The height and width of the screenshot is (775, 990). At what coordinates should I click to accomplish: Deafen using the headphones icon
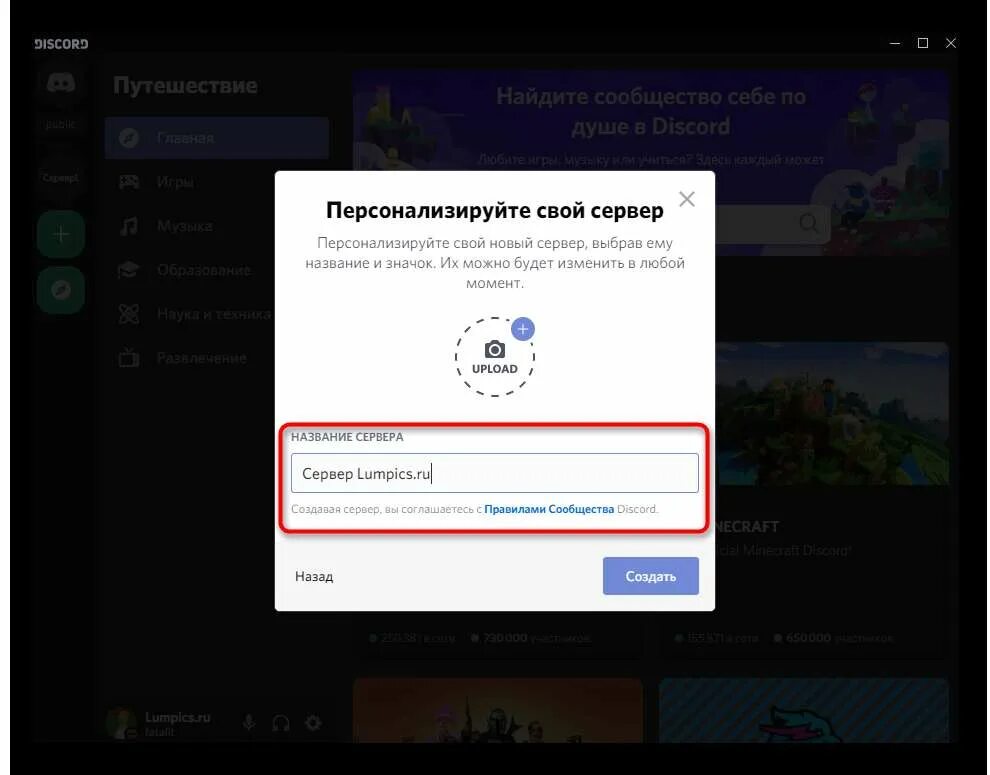tap(281, 723)
